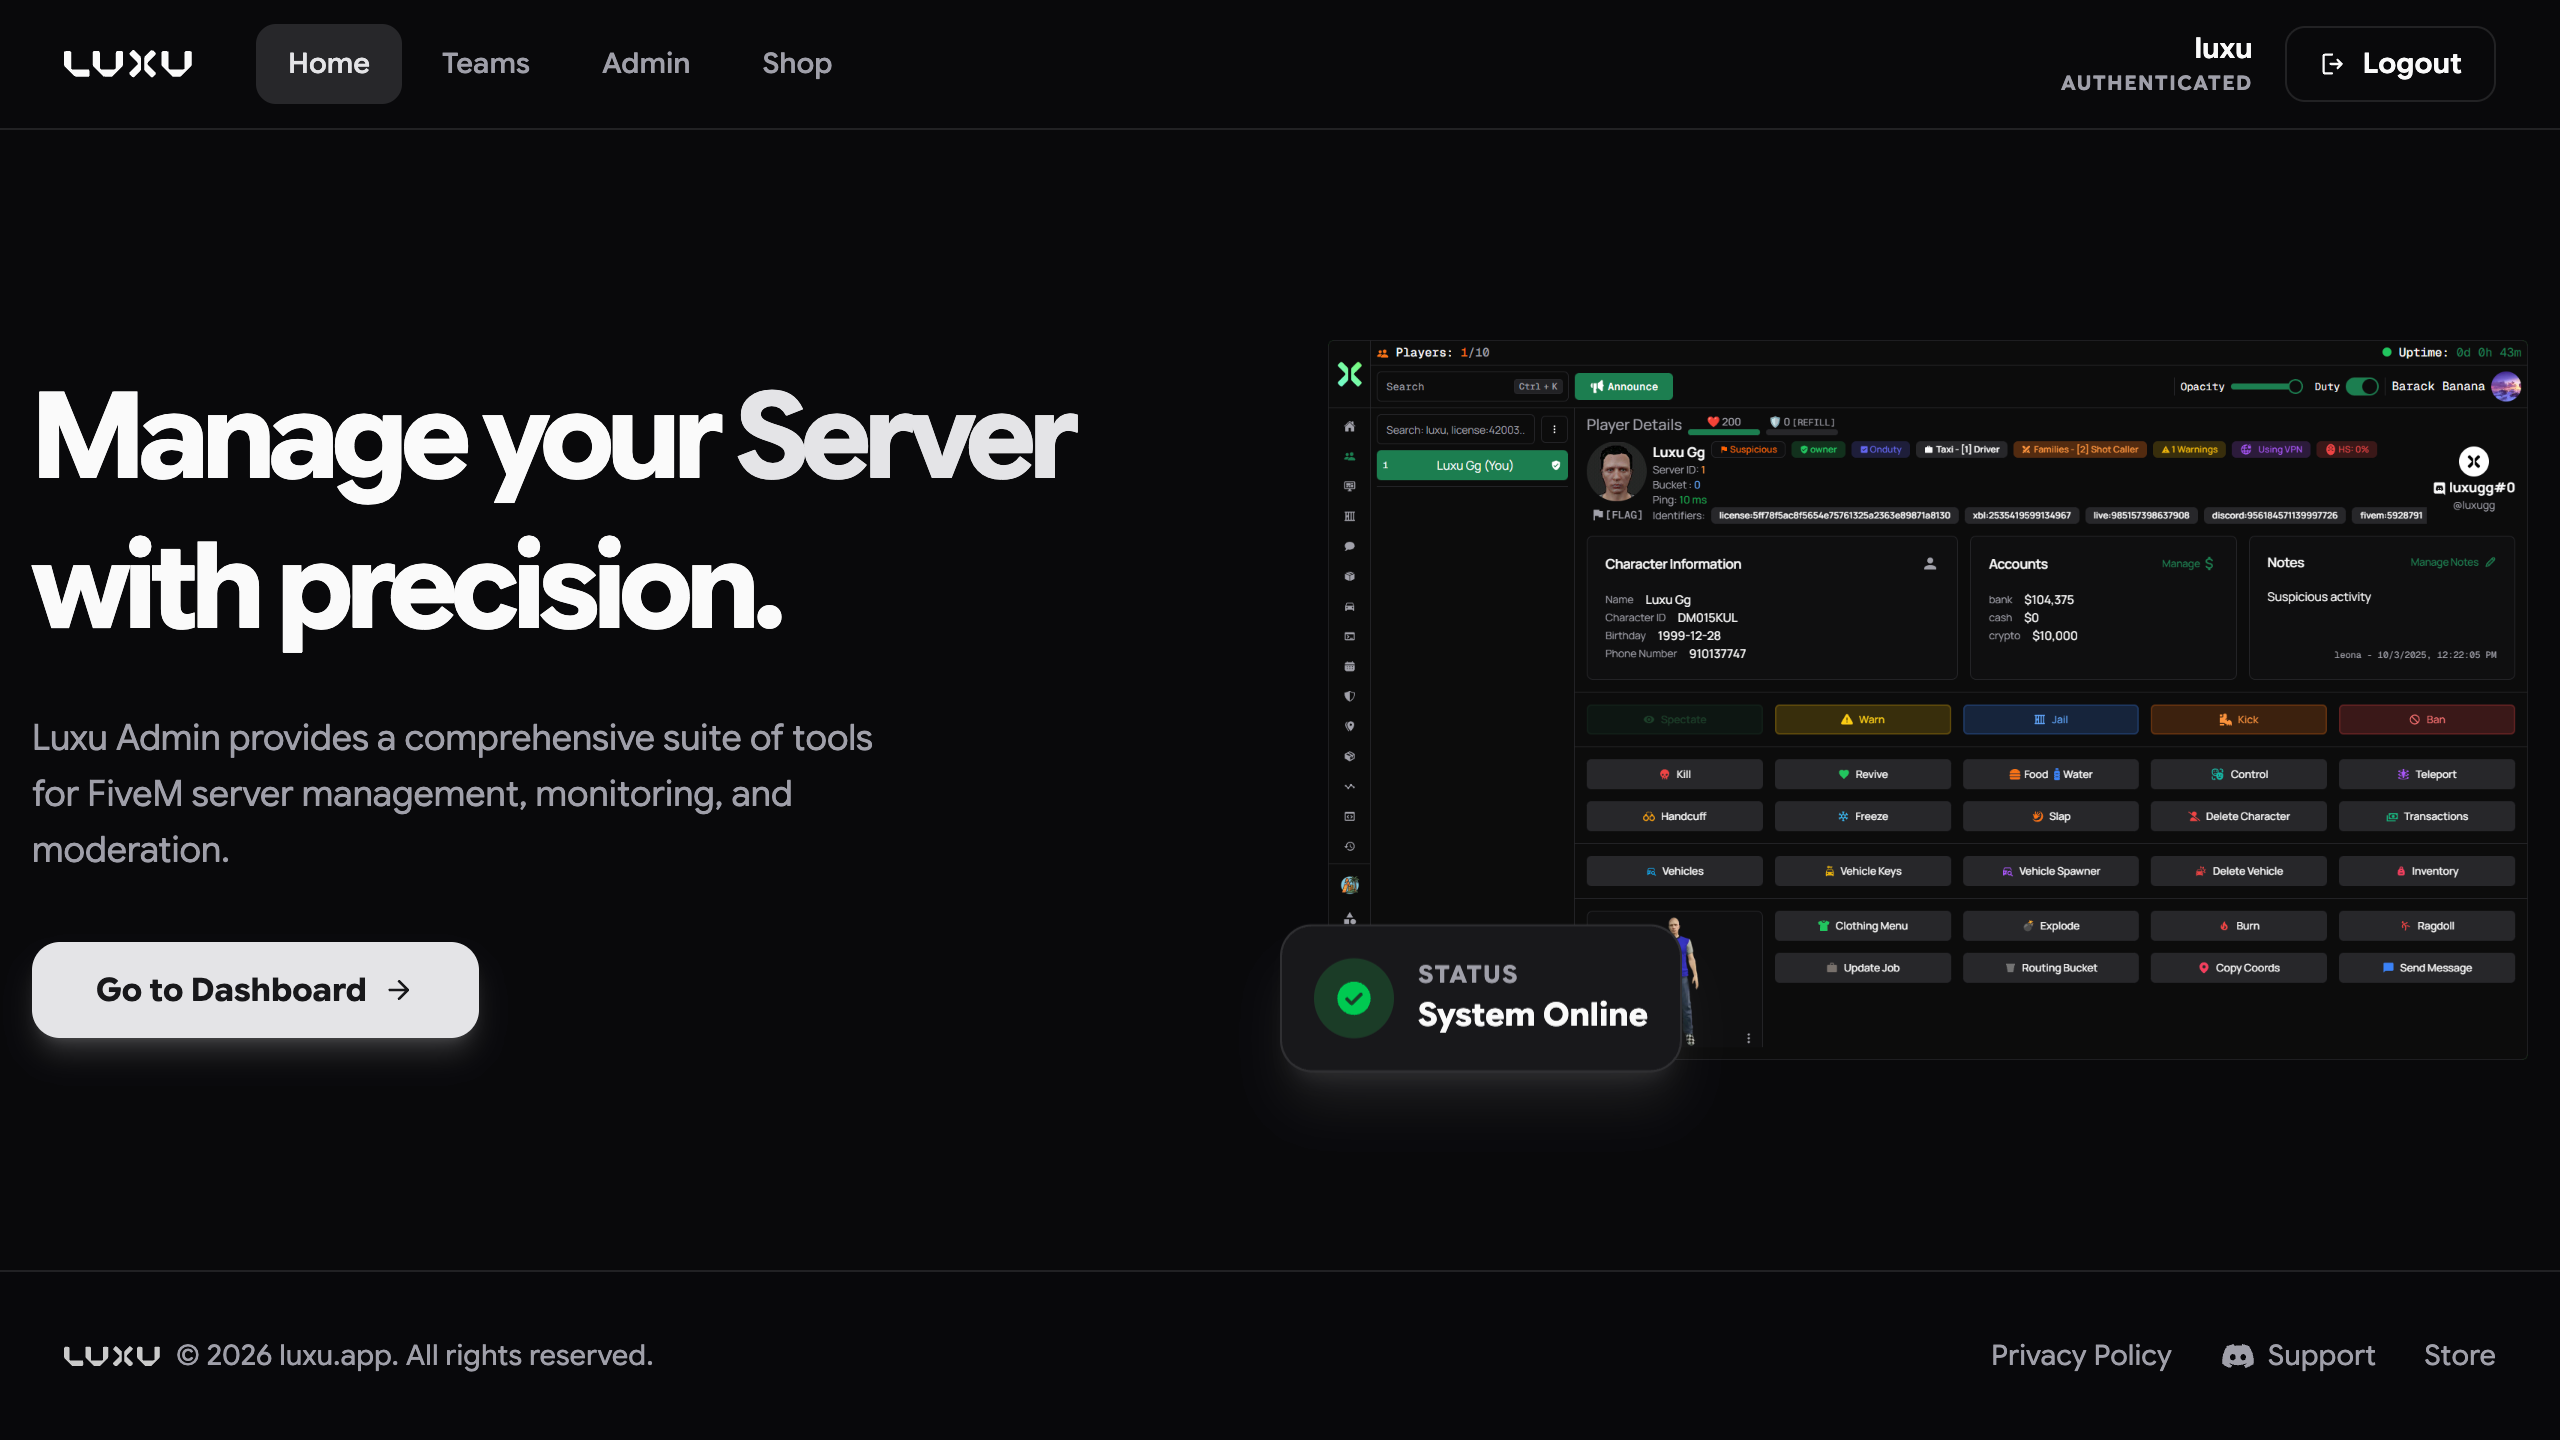The width and height of the screenshot is (2560, 1440).
Task: Toggle the Duty switch
Action: [2362, 386]
